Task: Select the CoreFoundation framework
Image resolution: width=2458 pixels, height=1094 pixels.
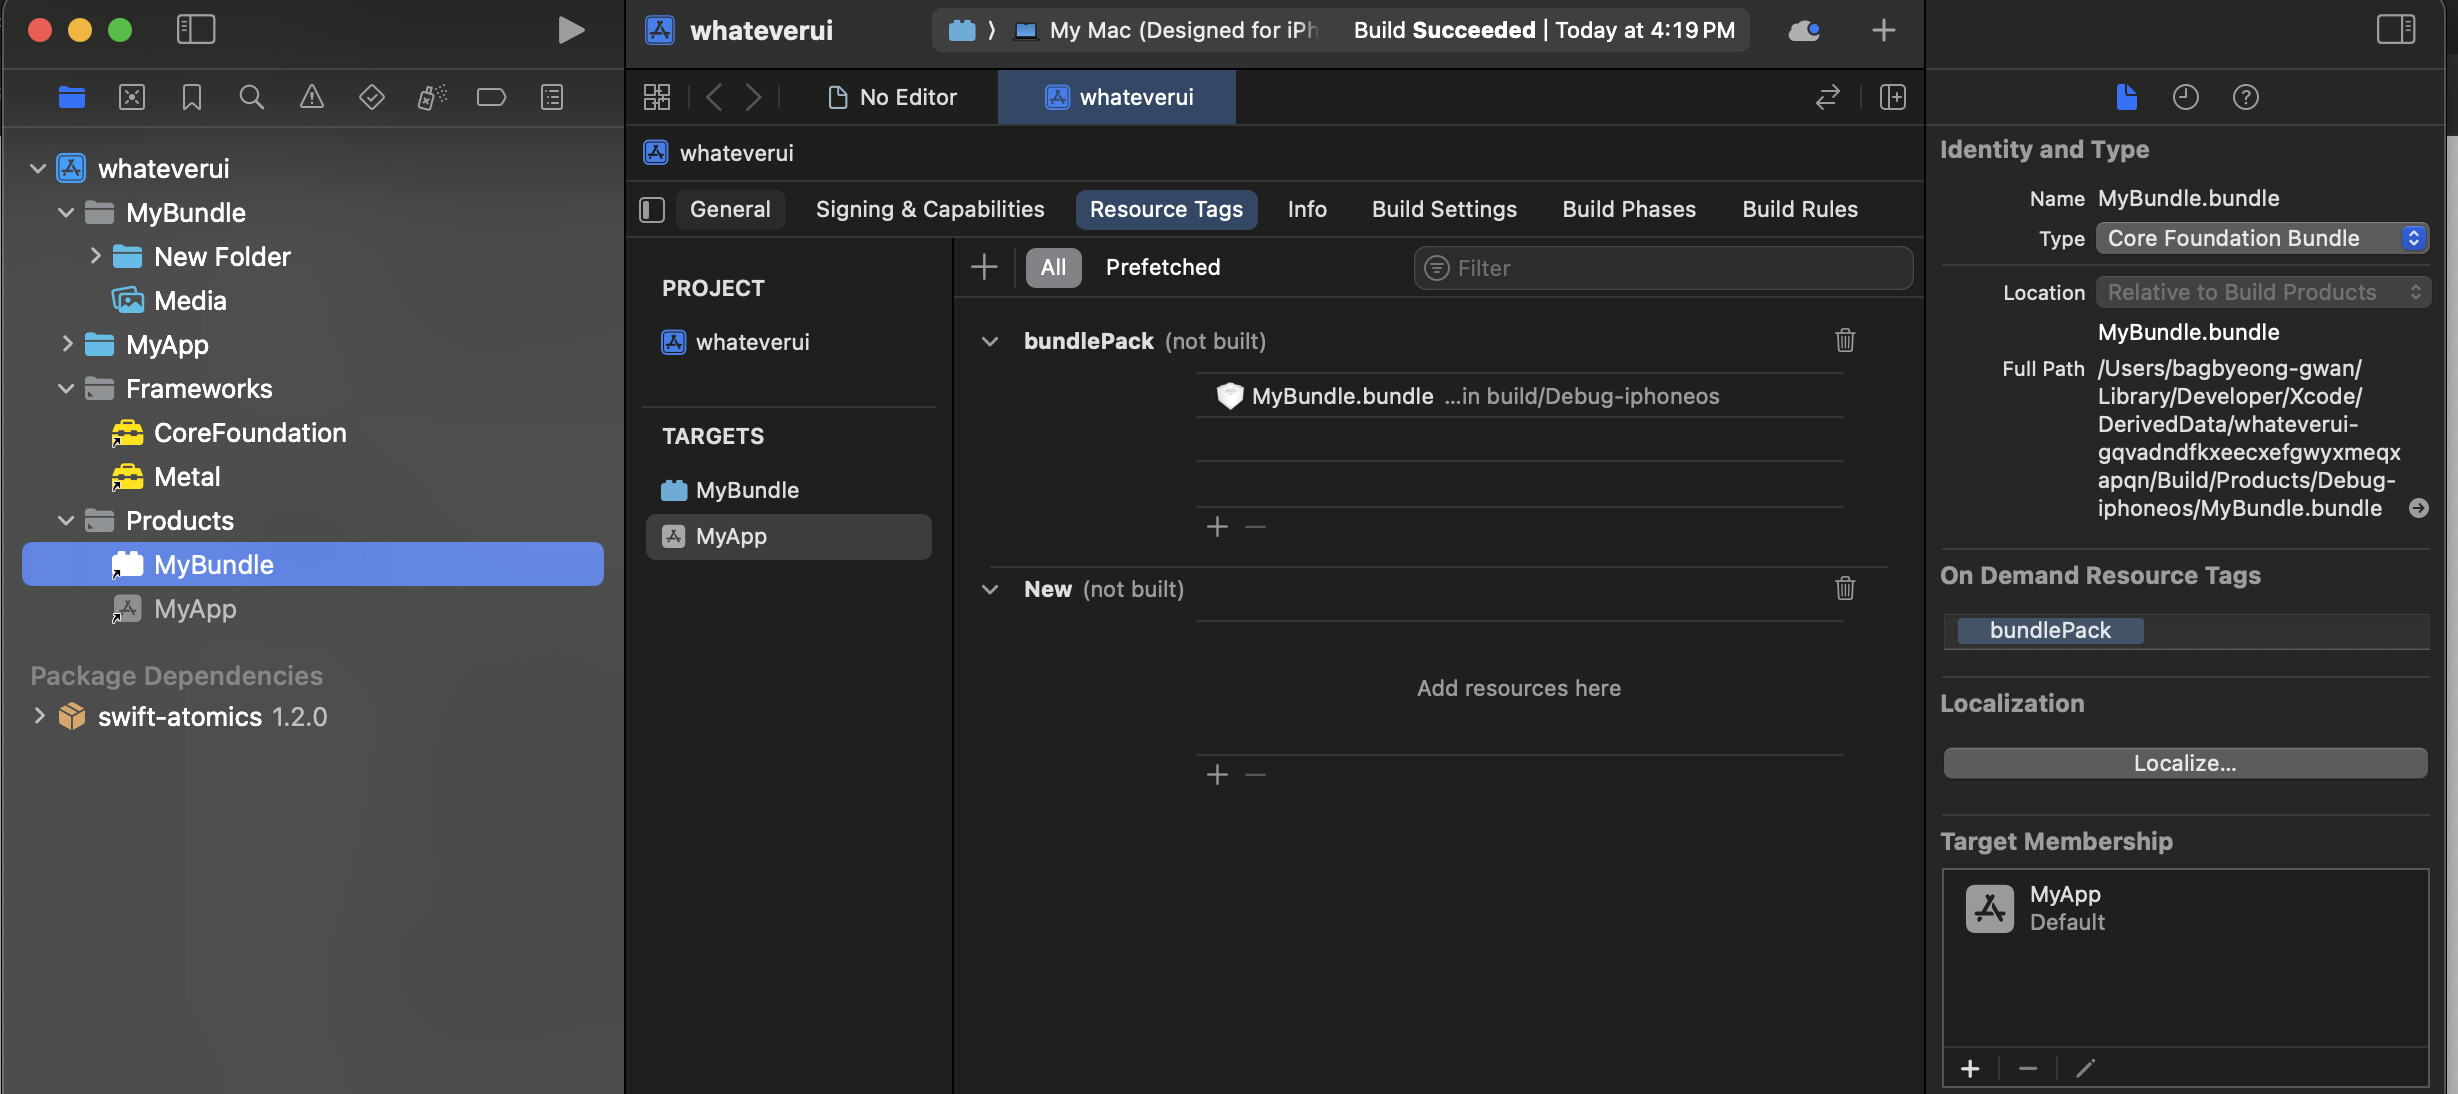Action: click(x=230, y=432)
